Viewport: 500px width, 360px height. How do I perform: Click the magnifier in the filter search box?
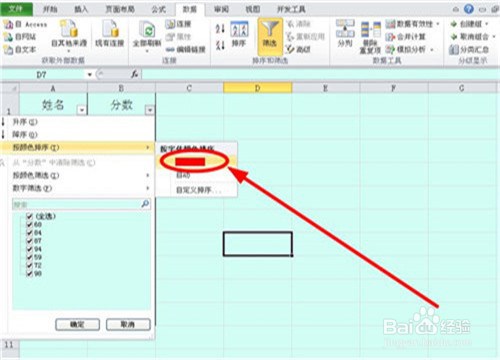(145, 203)
